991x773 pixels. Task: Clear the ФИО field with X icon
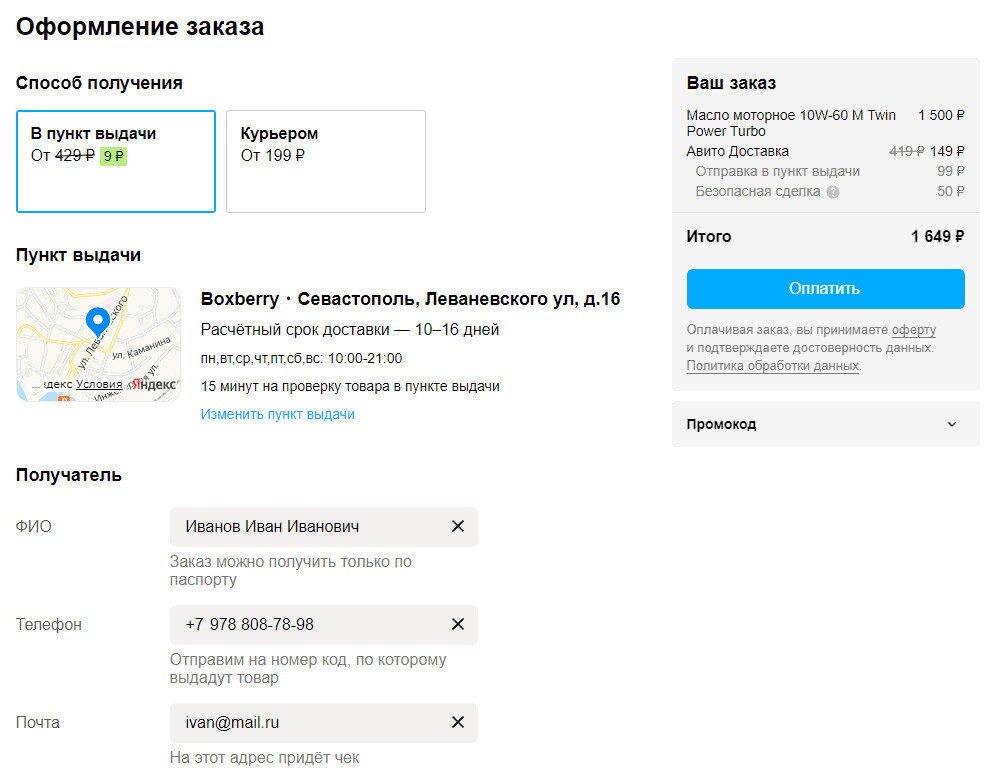pos(458,526)
